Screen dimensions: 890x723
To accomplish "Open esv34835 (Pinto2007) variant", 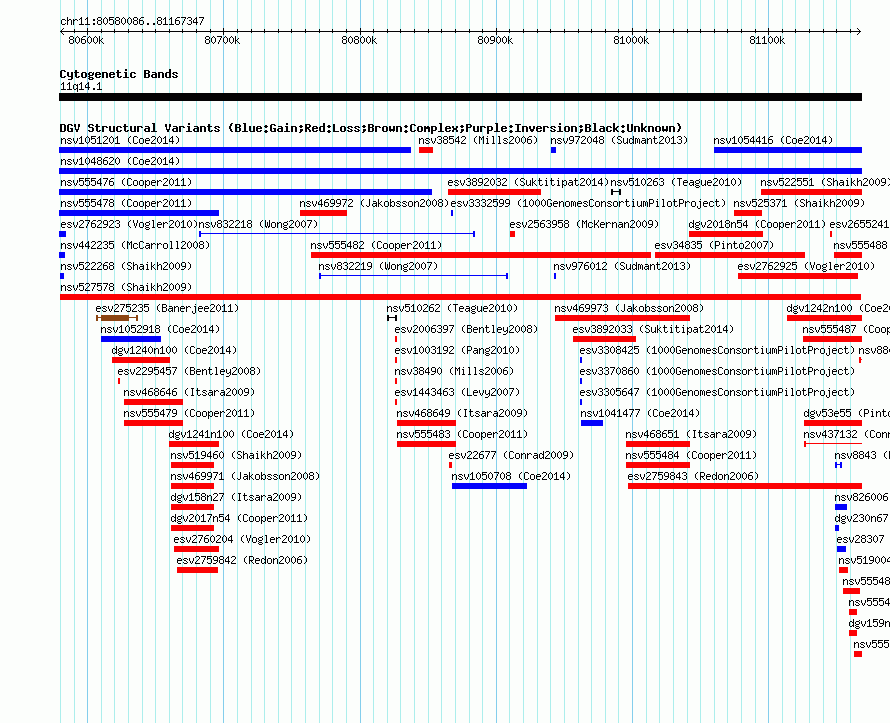I will [714, 245].
